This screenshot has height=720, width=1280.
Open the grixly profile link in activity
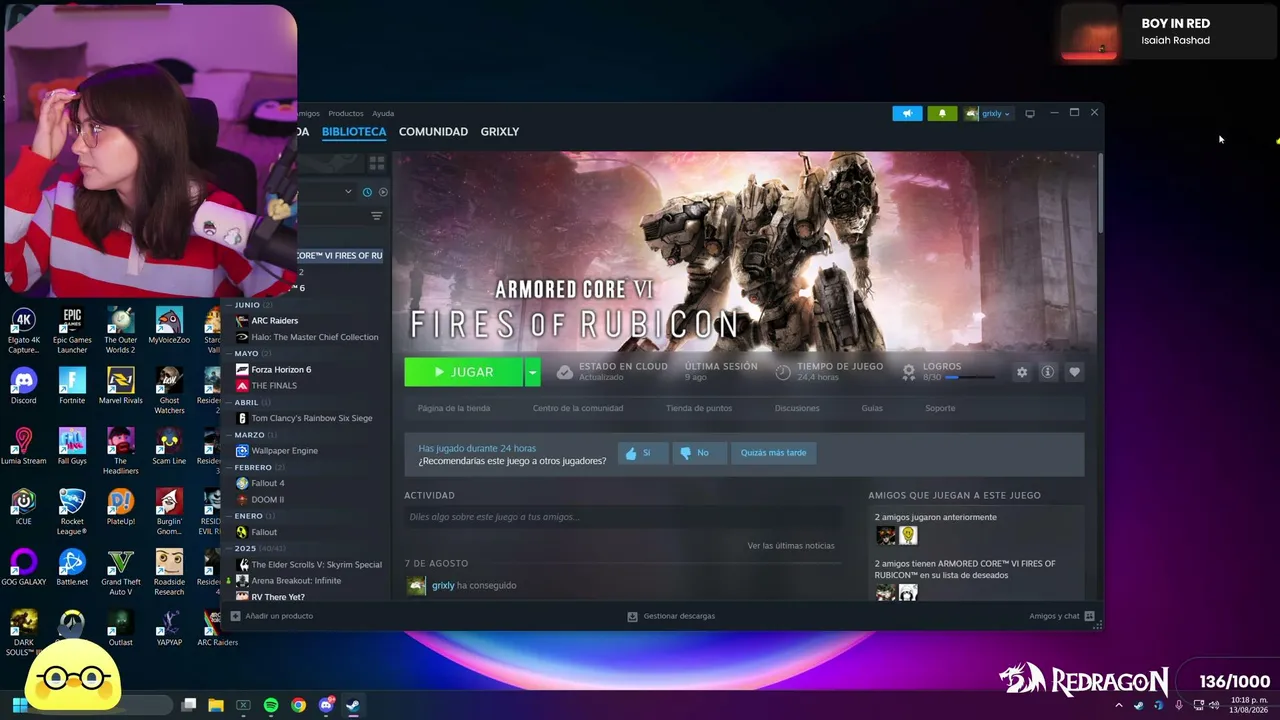click(443, 586)
